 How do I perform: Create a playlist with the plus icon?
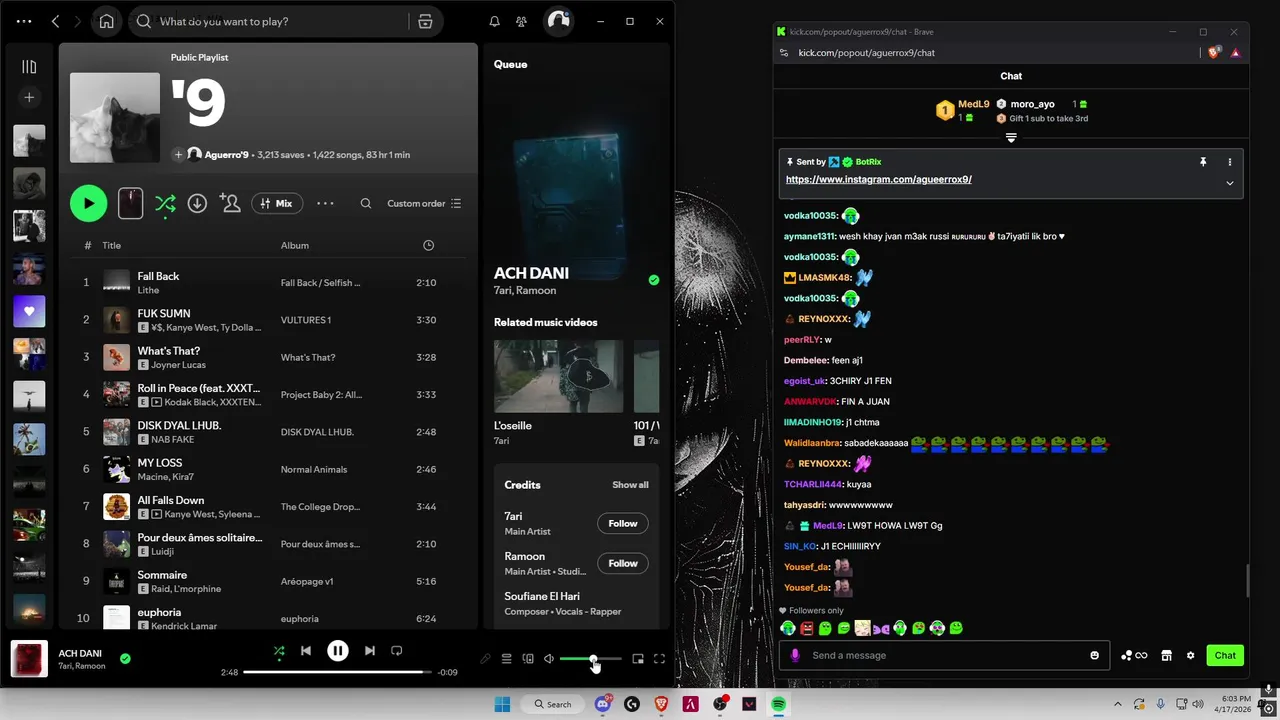click(29, 97)
